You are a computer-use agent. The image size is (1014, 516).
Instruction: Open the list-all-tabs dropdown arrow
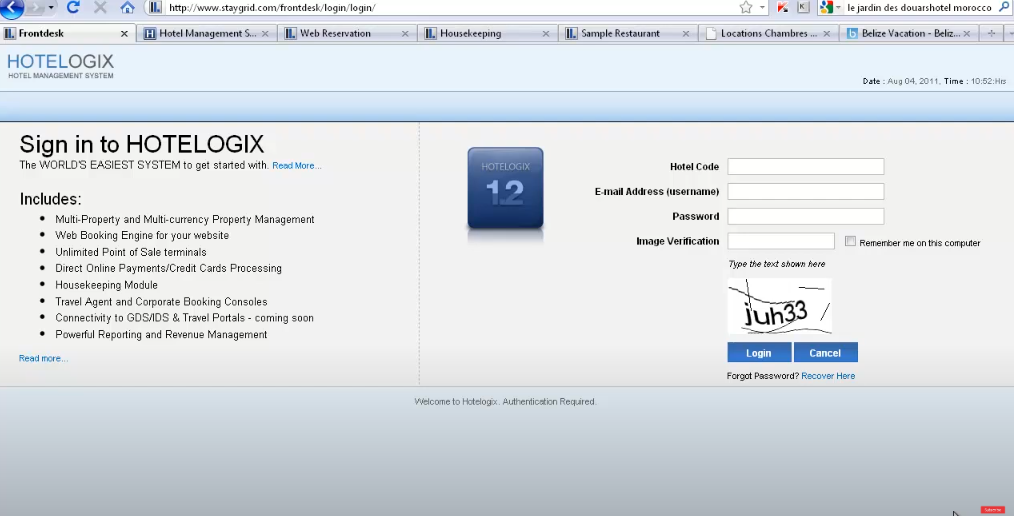point(1008,33)
